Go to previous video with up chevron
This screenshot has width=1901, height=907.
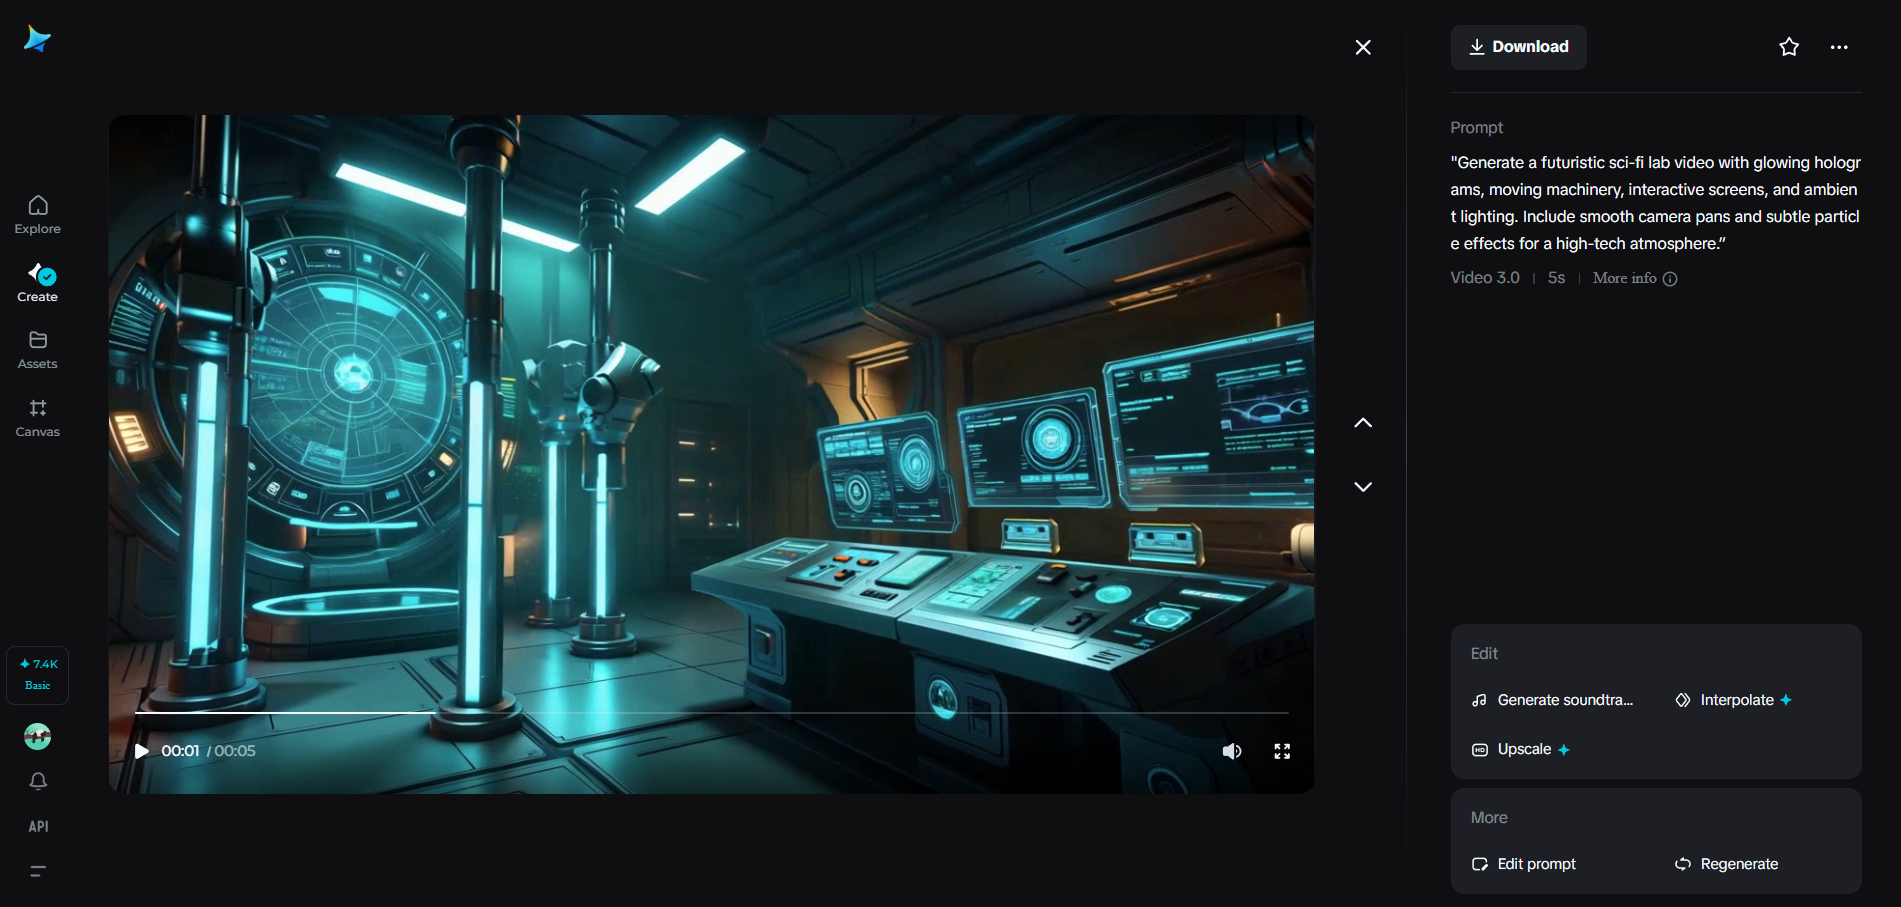pyautogui.click(x=1363, y=422)
